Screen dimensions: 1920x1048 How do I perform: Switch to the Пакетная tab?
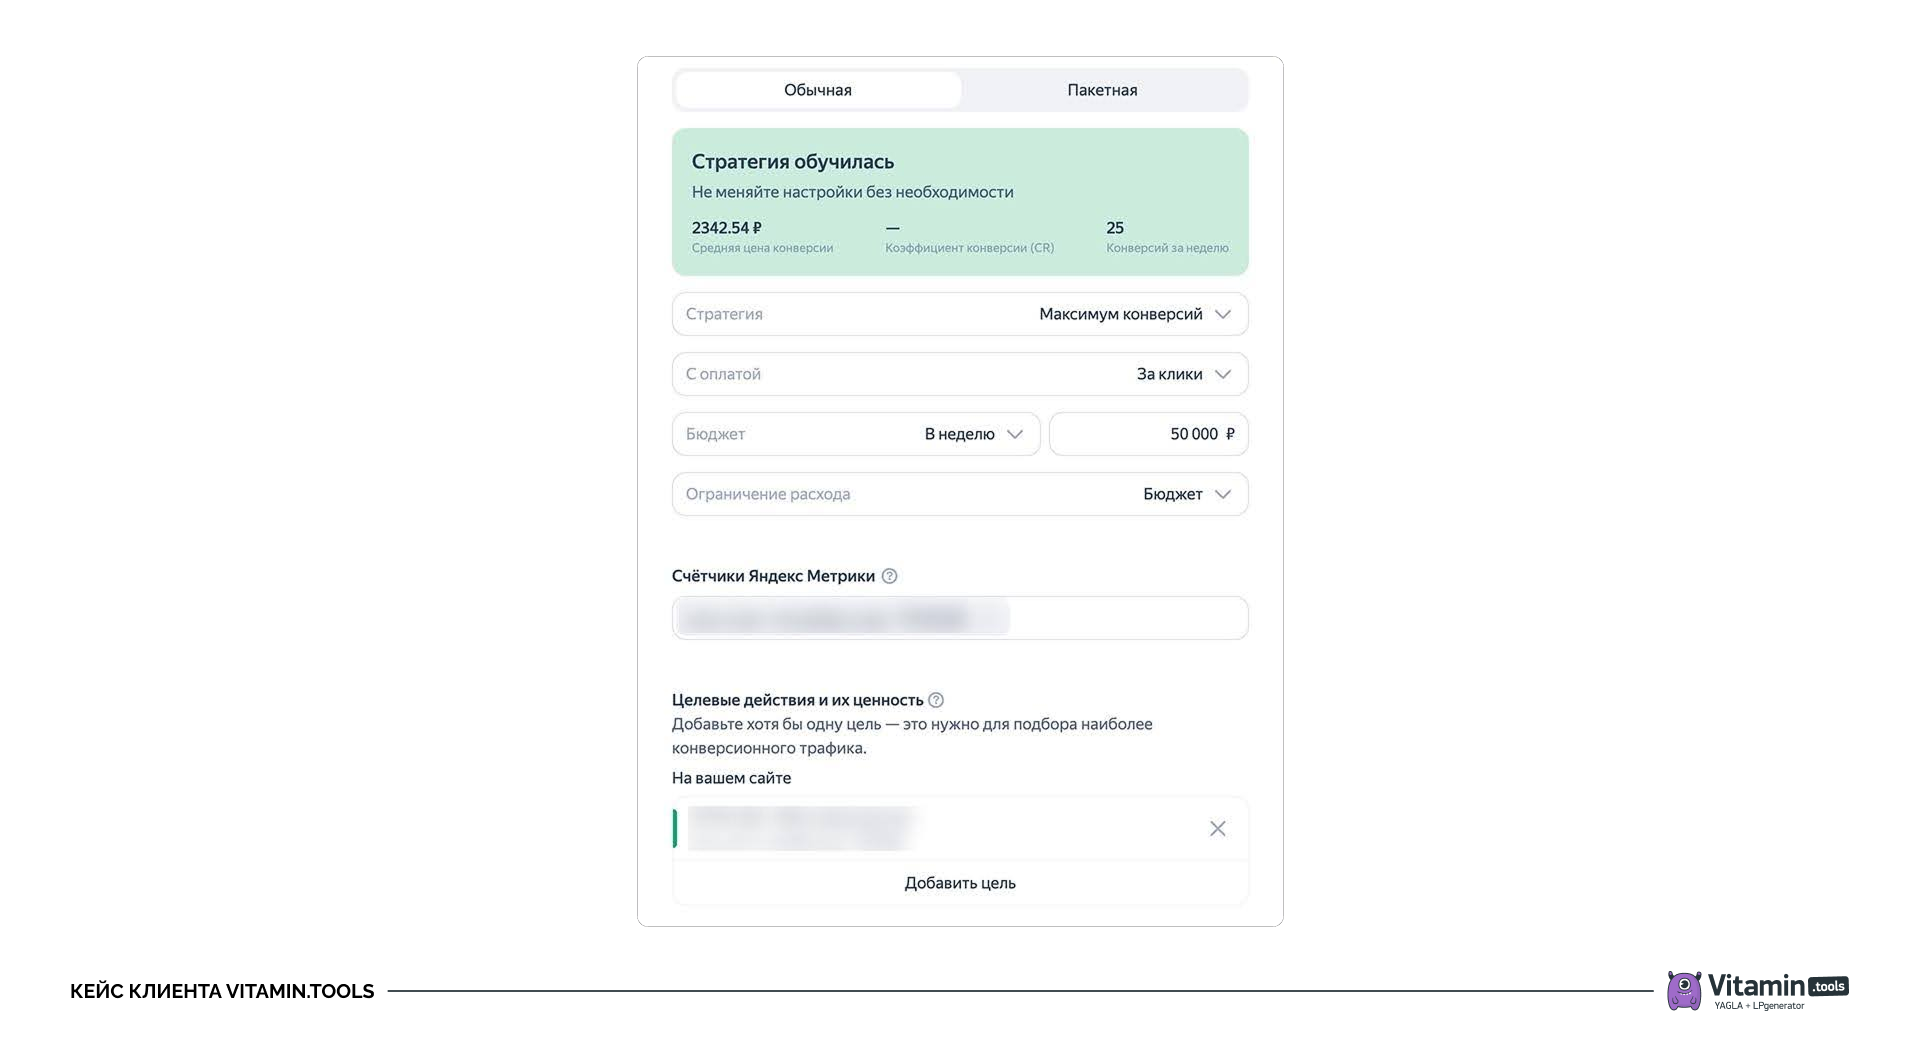coord(1102,90)
